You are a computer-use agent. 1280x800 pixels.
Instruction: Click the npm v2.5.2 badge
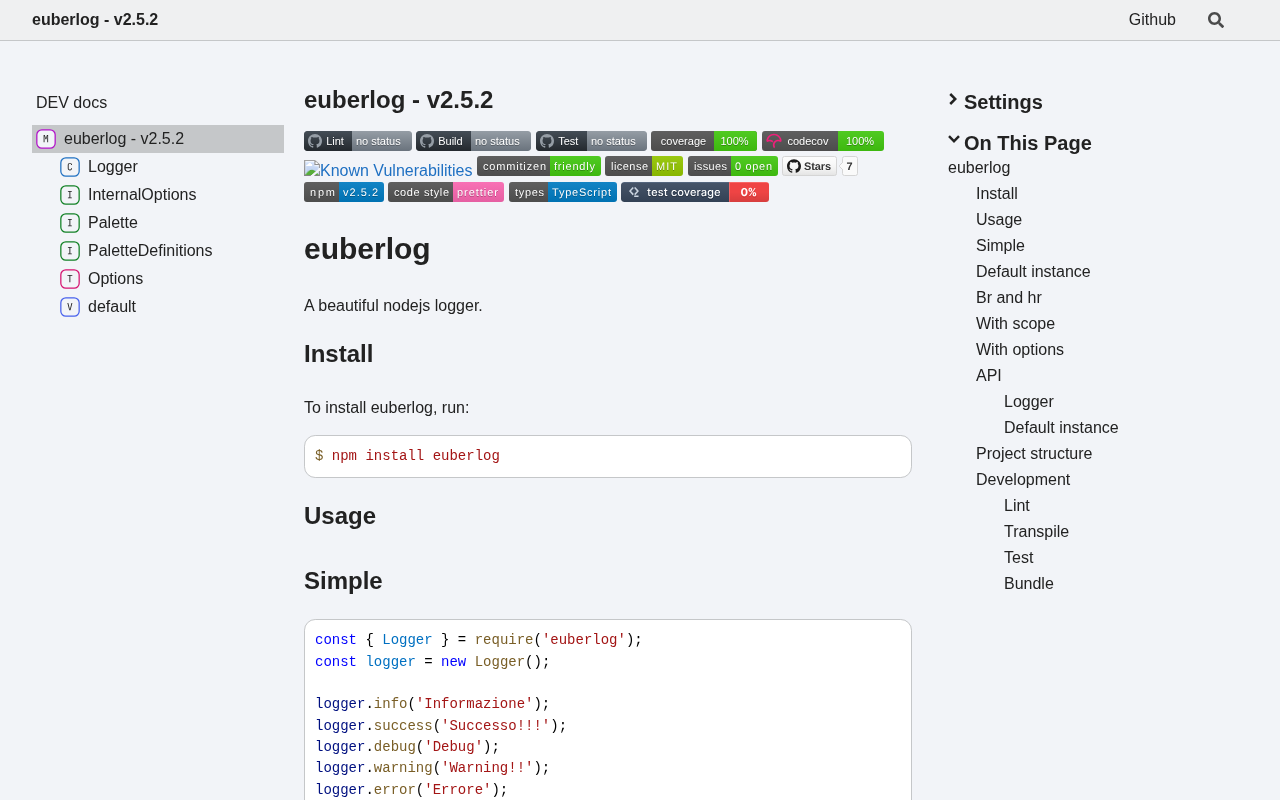pos(343,192)
